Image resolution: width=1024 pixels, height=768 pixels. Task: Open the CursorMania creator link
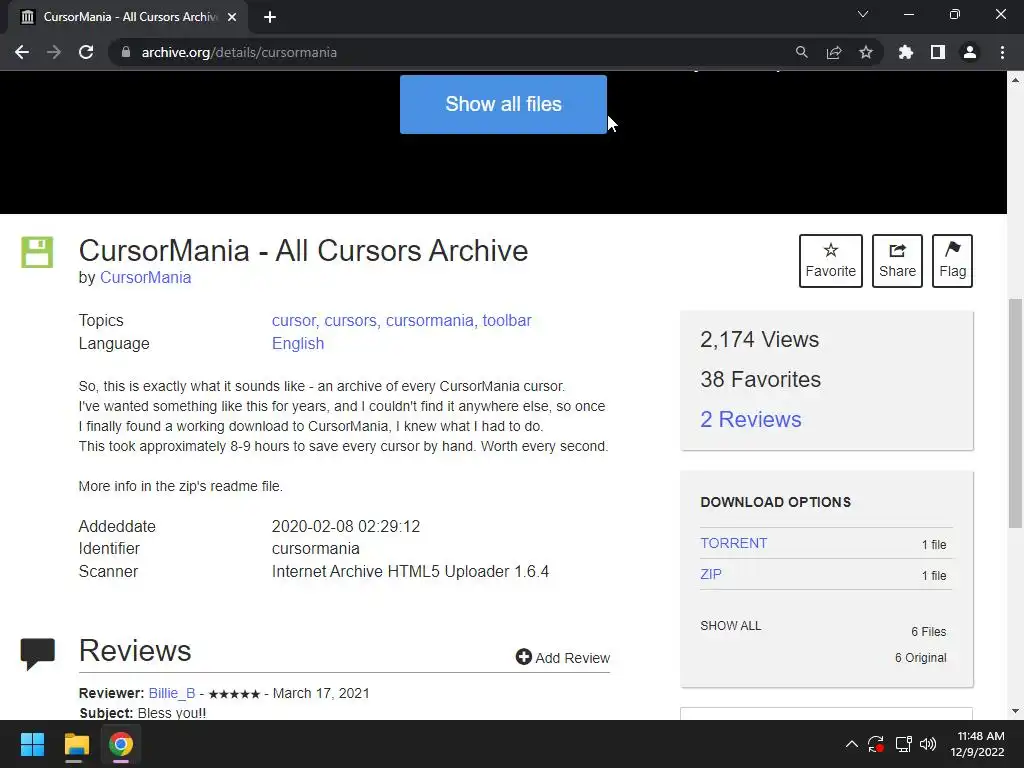tap(146, 278)
